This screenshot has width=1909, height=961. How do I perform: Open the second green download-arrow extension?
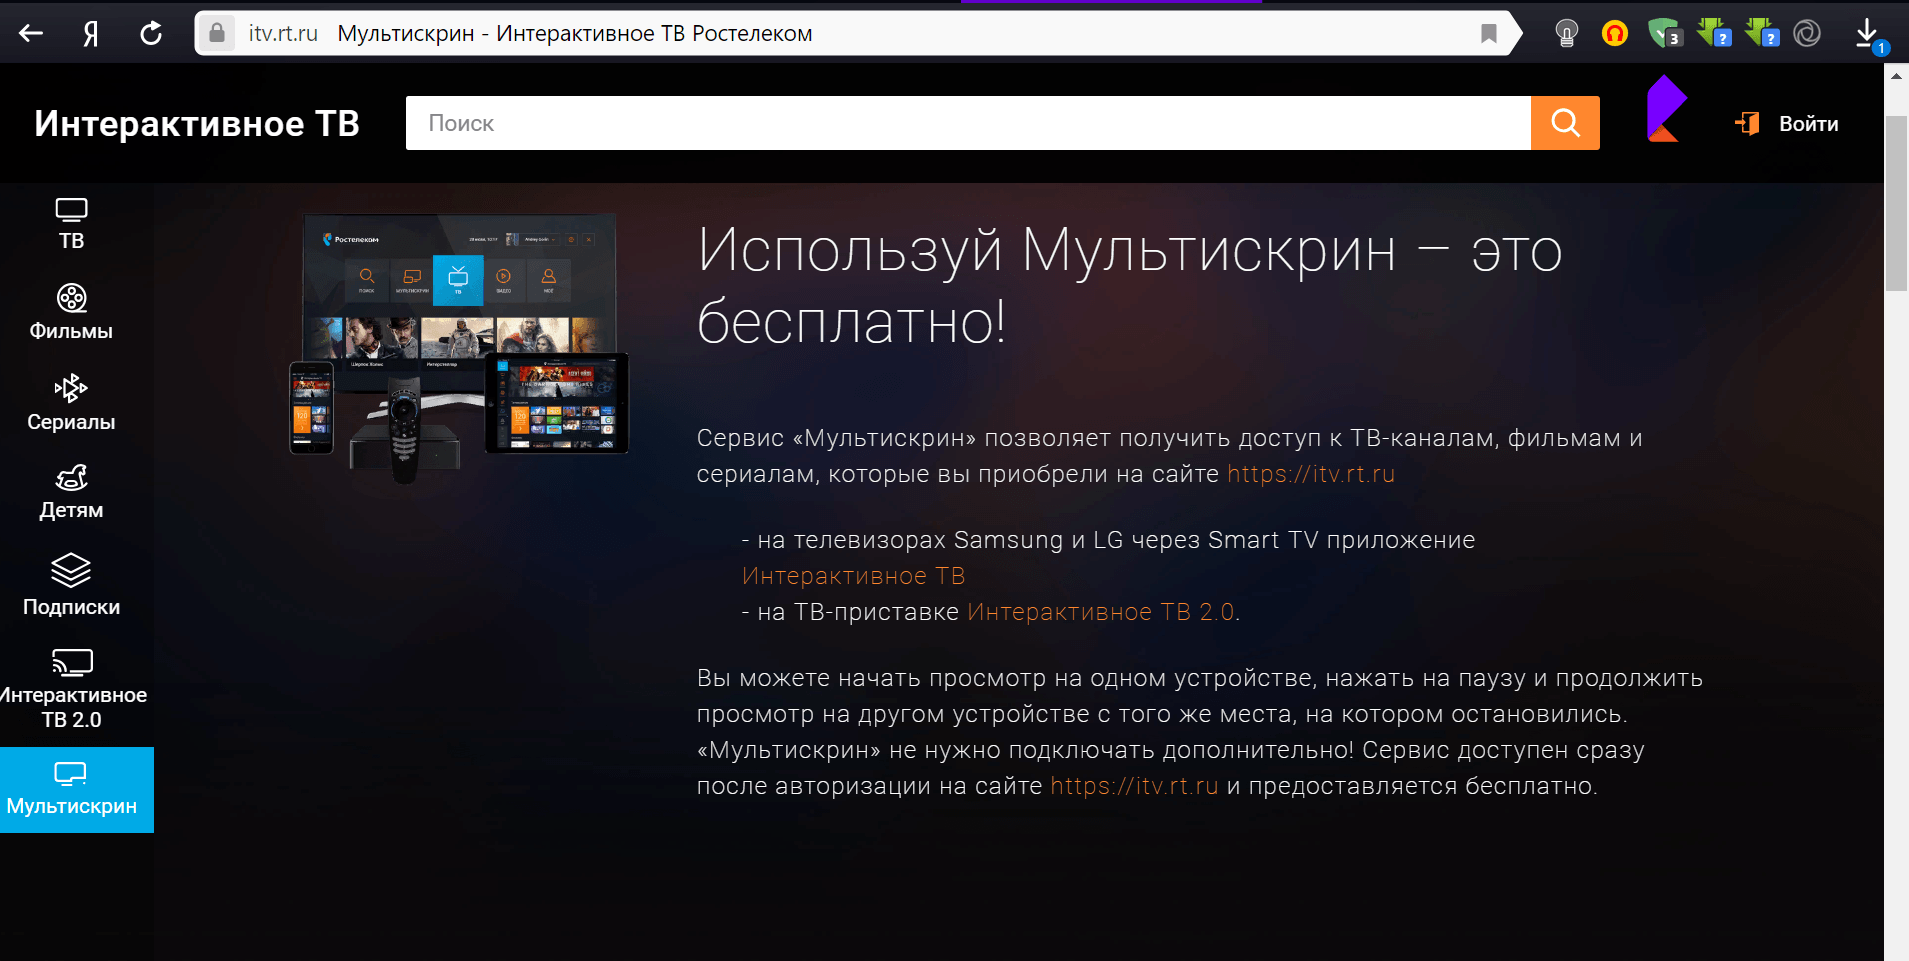tap(1762, 33)
